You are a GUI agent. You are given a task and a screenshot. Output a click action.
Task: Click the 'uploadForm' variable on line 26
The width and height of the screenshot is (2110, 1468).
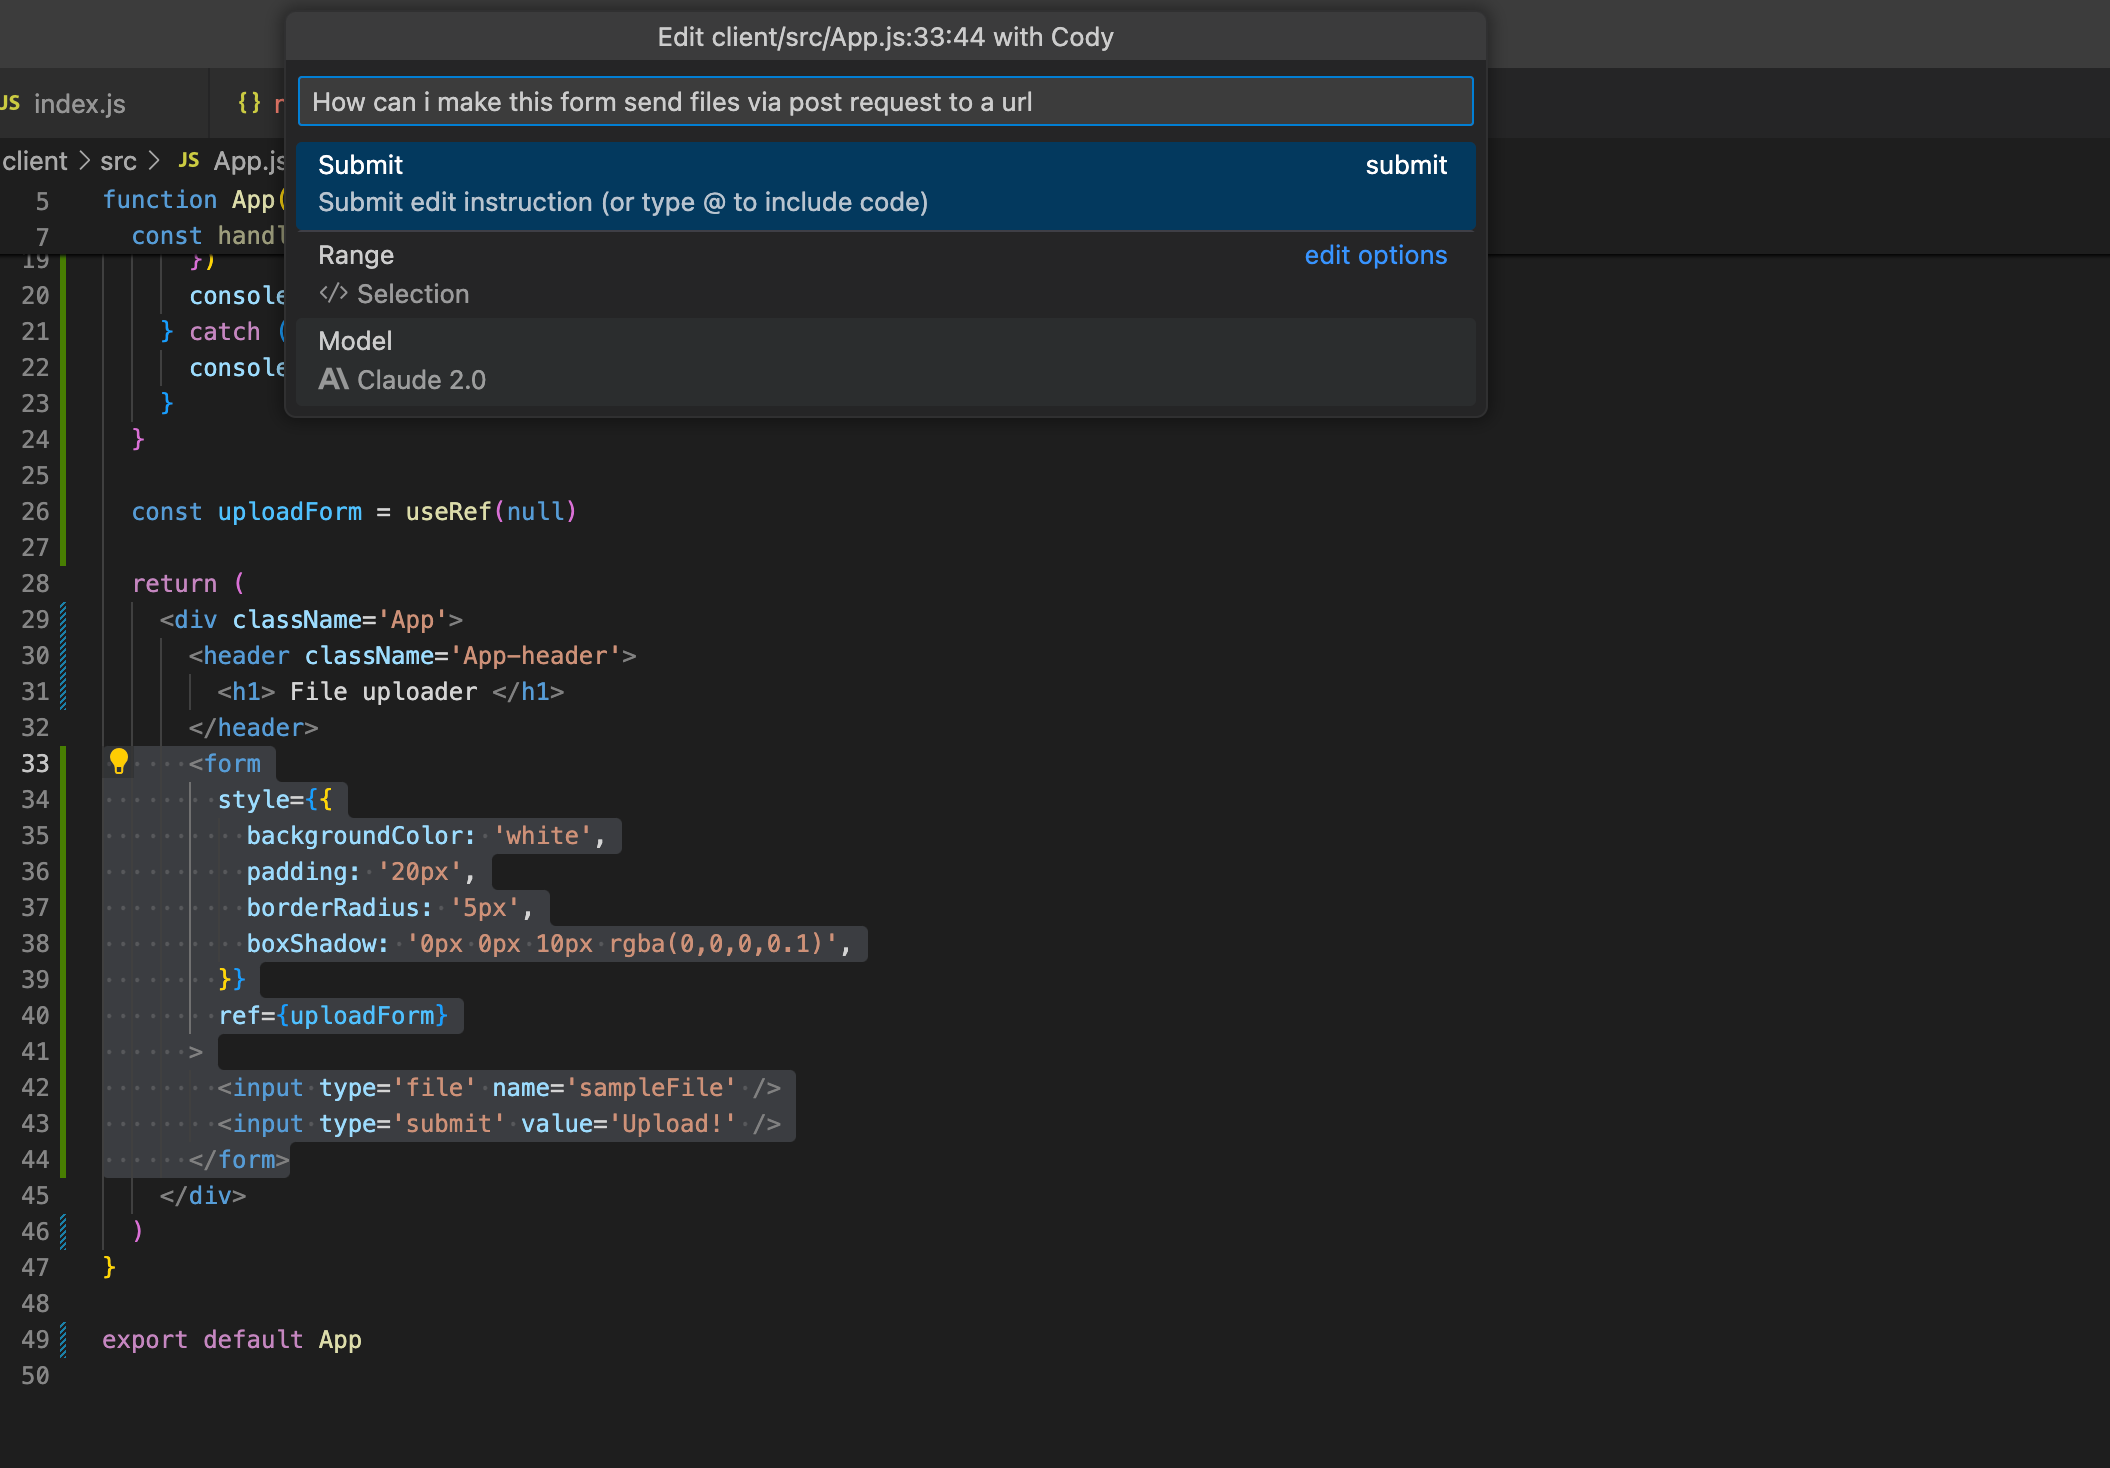pyautogui.click(x=290, y=512)
